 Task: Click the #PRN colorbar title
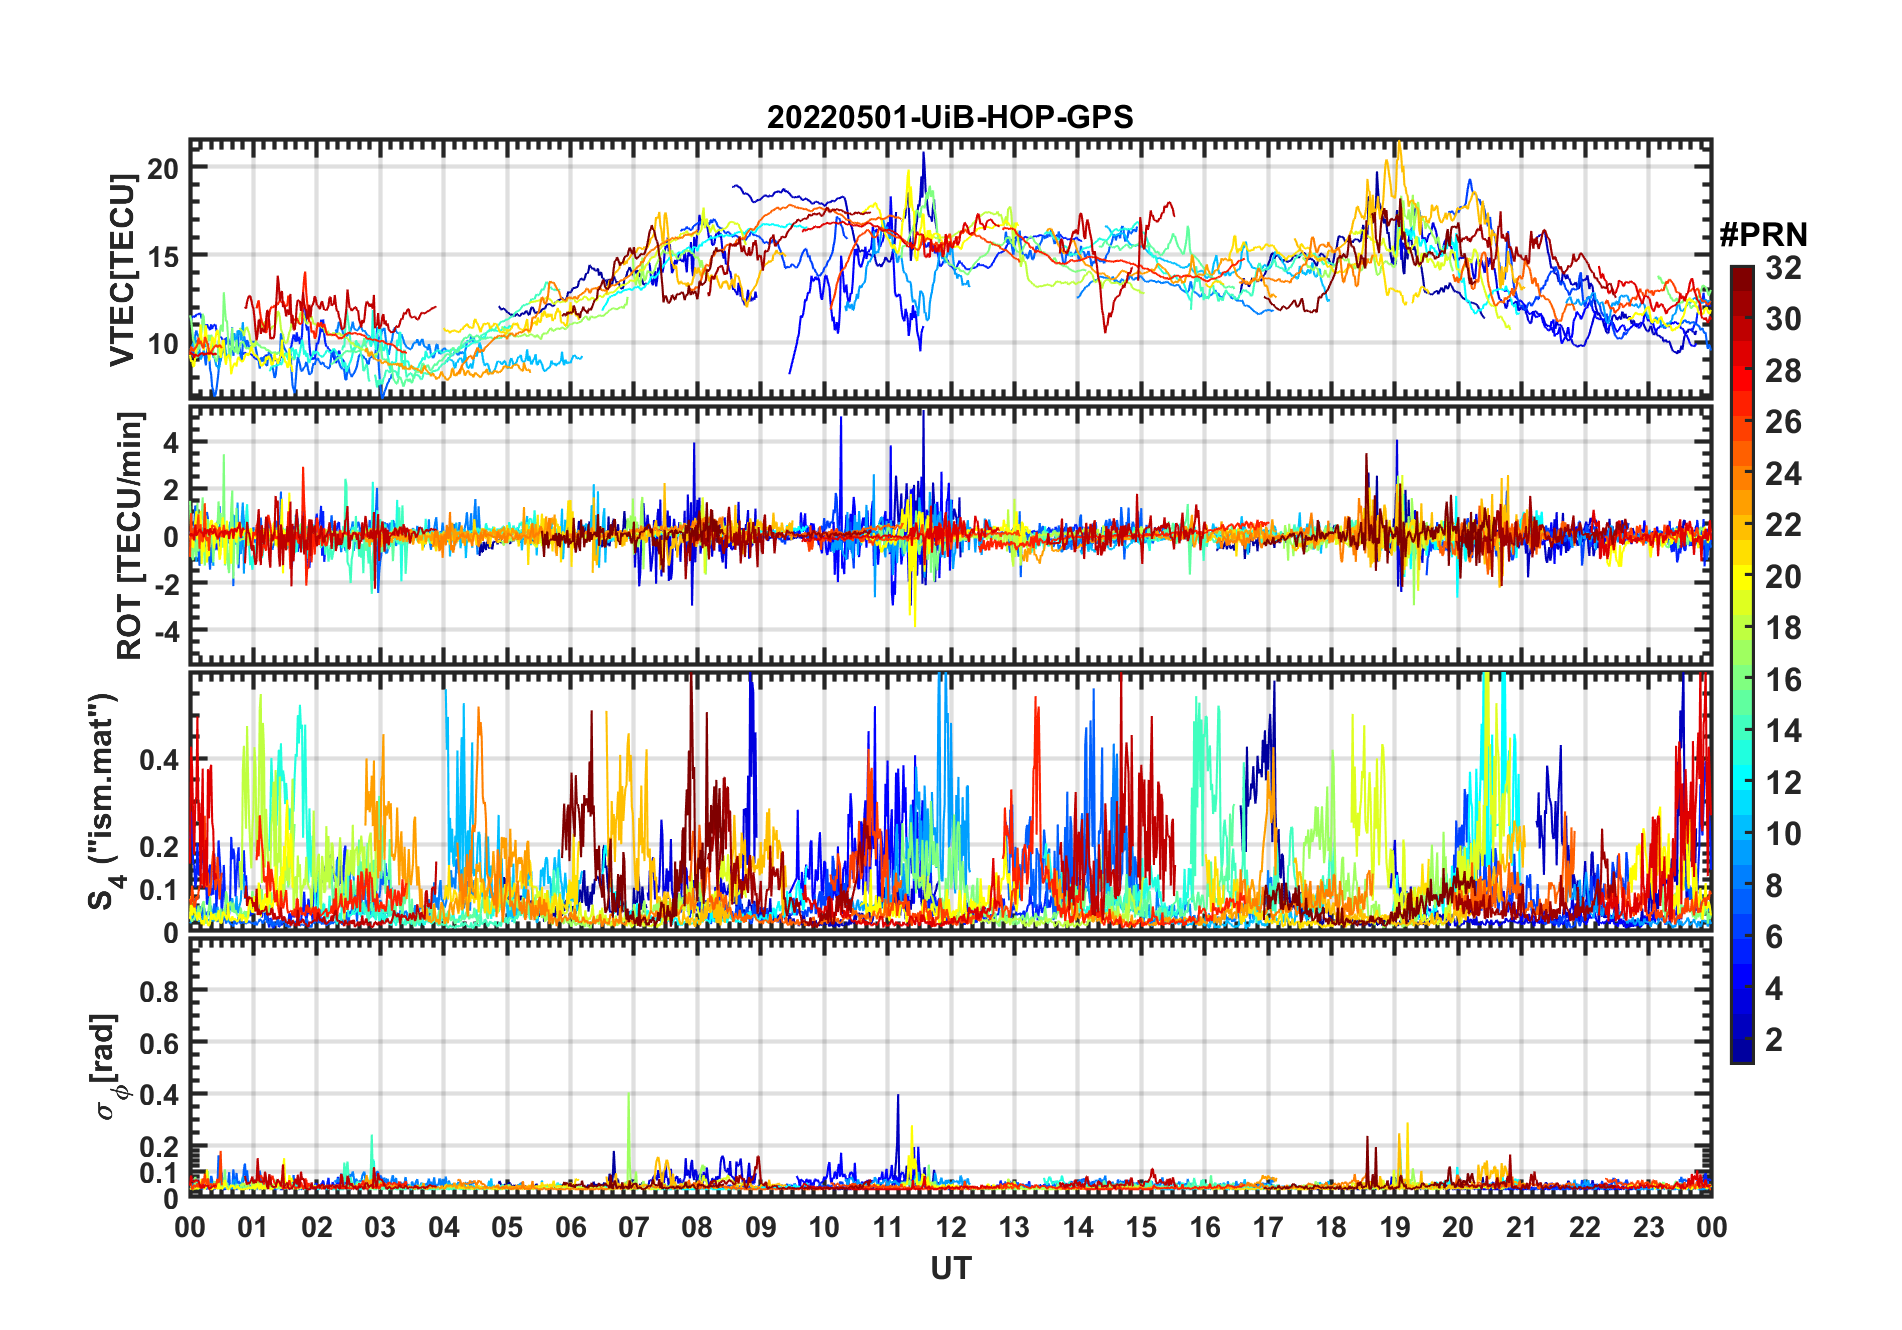[1763, 235]
